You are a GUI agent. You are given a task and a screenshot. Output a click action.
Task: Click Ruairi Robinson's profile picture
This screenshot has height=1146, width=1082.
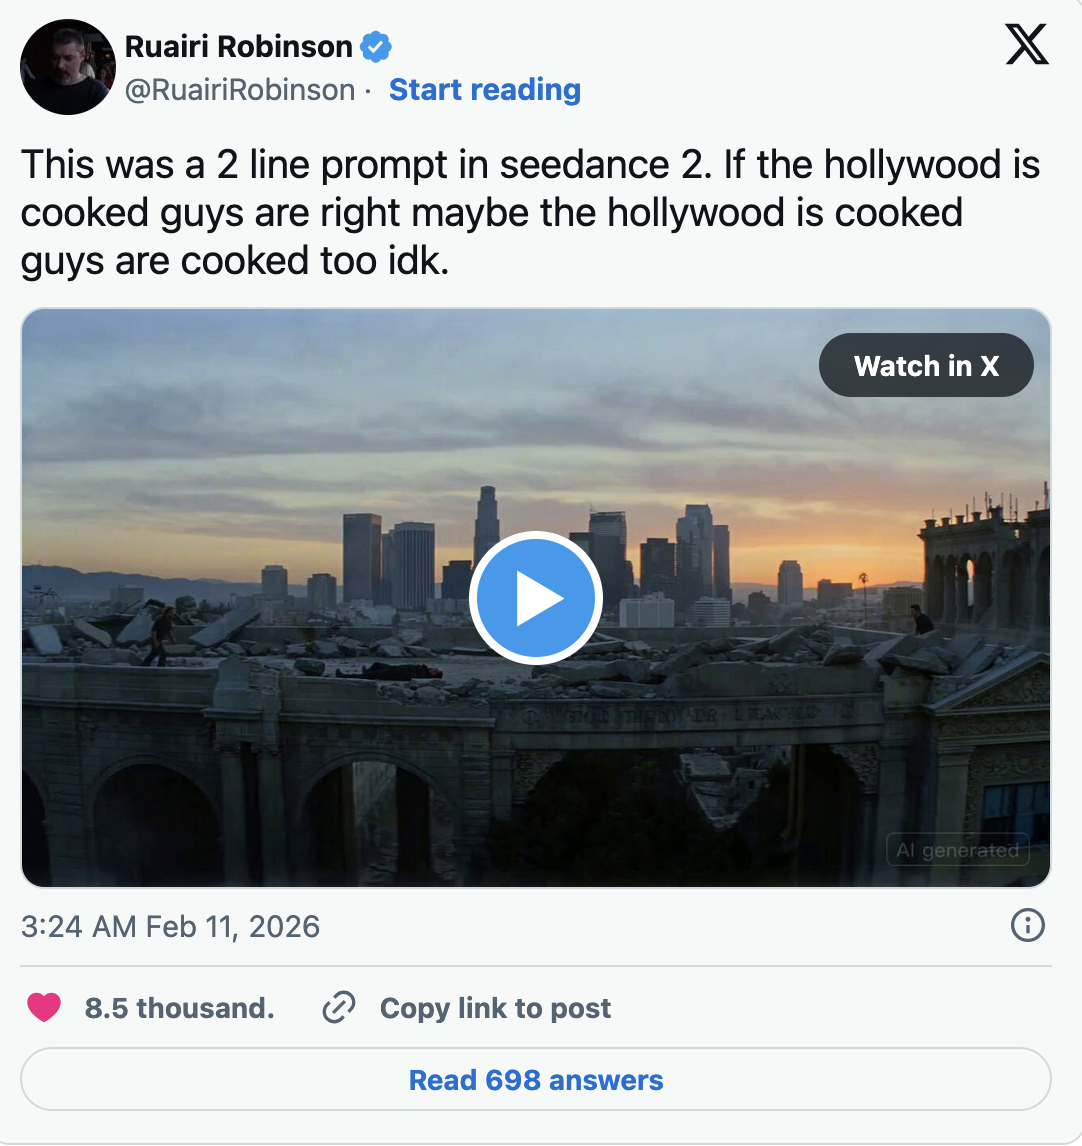pyautogui.click(x=67, y=66)
